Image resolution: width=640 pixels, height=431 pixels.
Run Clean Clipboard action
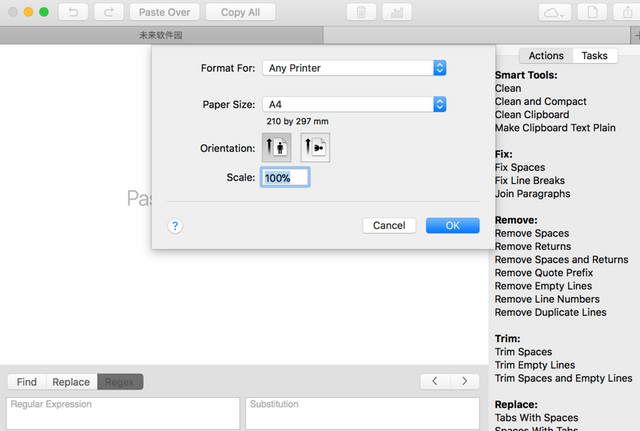tap(532, 115)
